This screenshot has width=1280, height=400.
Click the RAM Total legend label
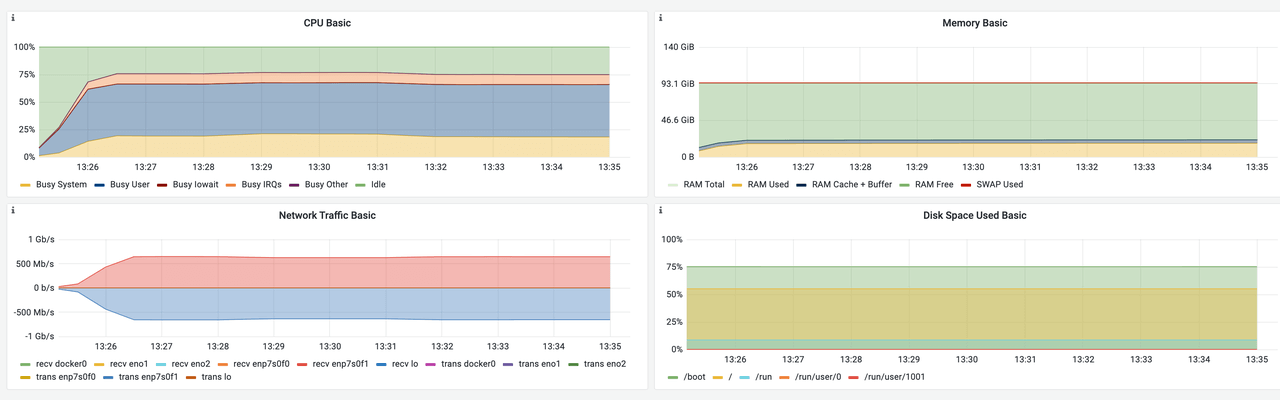point(703,184)
